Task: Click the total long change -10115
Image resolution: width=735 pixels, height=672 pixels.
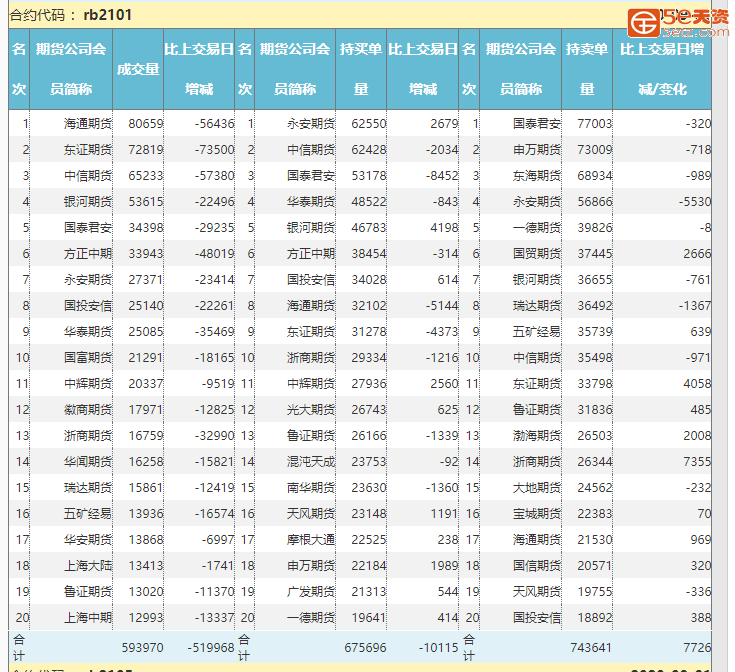Action: click(x=439, y=648)
